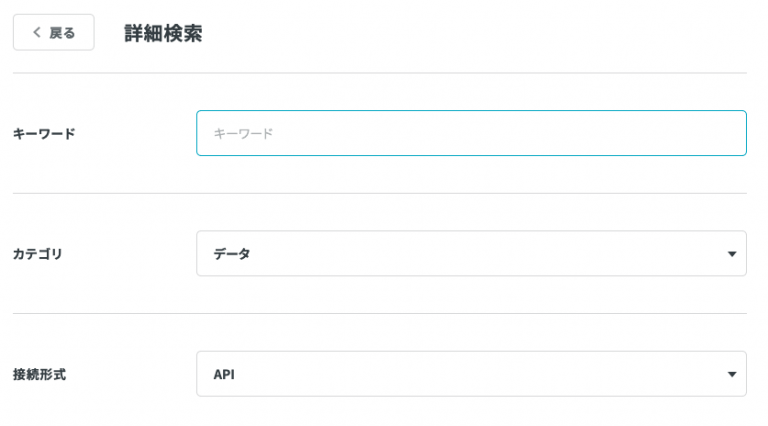Select the API value text in connection box

(224, 375)
